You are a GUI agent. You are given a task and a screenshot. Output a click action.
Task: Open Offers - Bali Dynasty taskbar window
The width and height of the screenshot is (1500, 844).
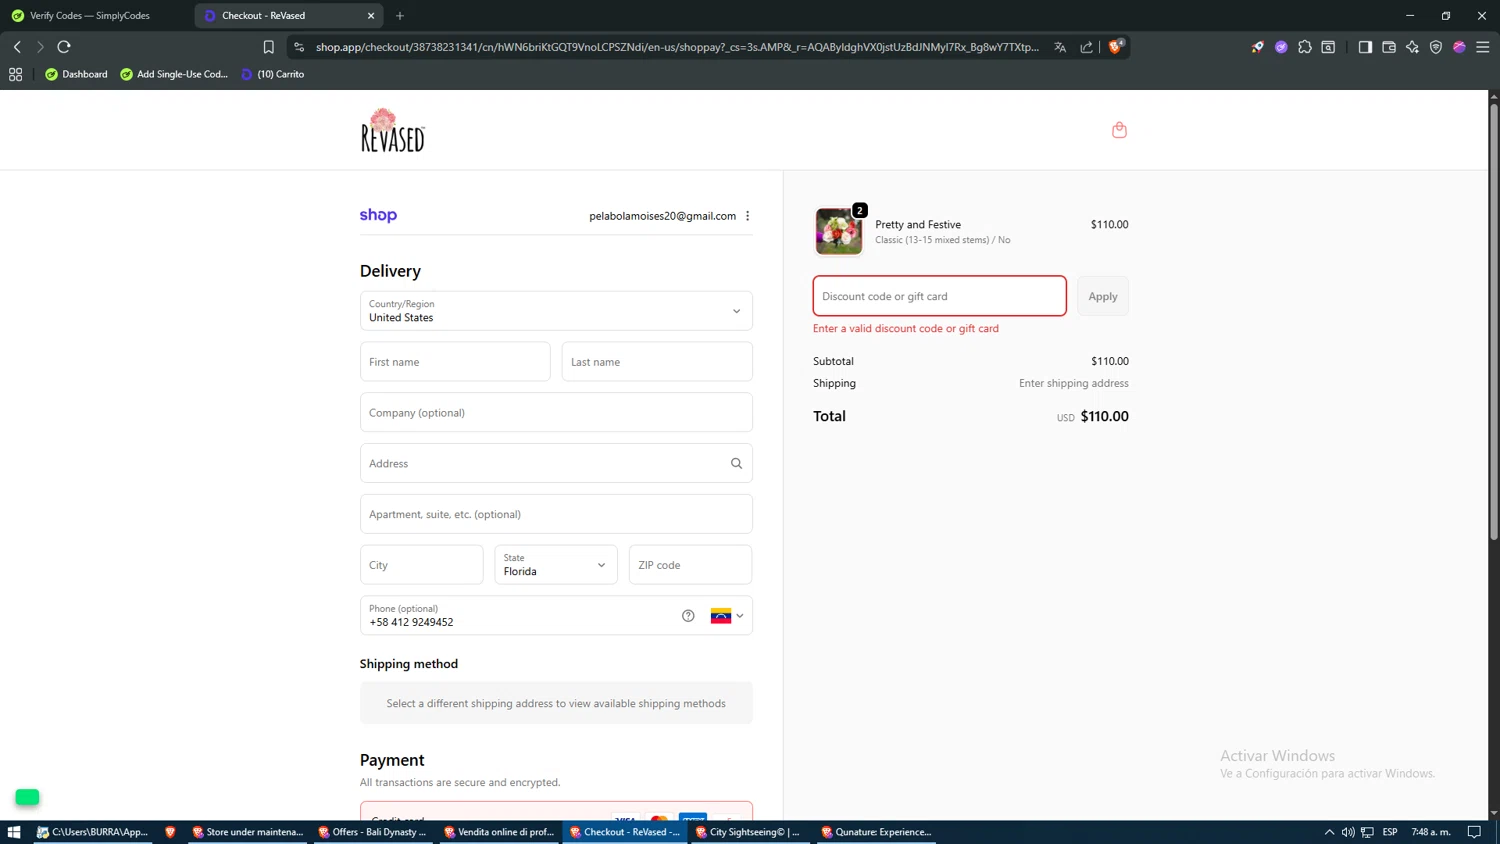coord(374,832)
